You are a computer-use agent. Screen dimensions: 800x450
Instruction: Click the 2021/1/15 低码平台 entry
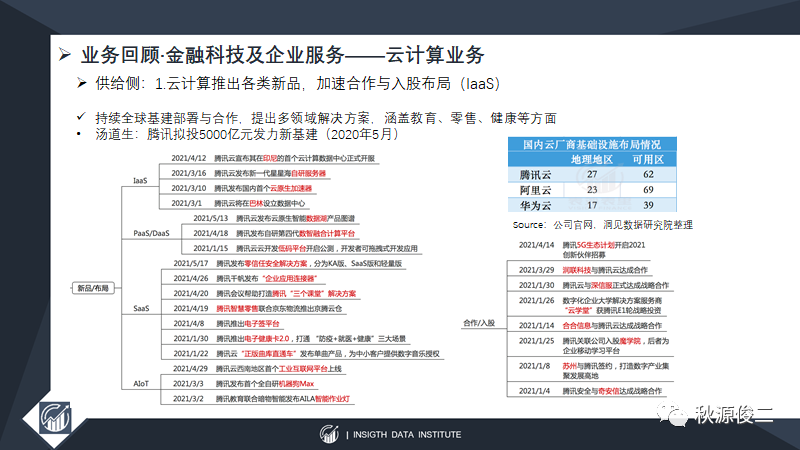[x=305, y=248]
